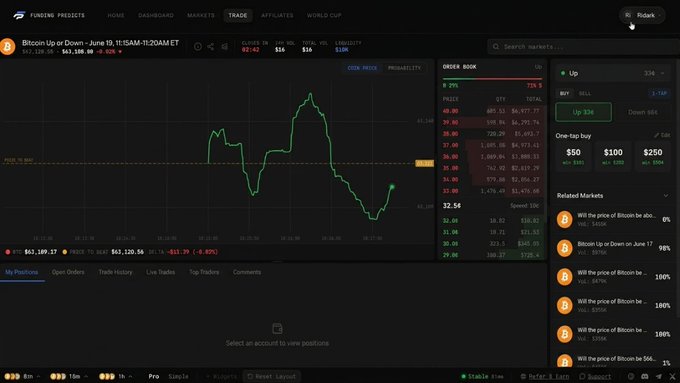Open the price change dropdown arrow under the title

(x=120, y=52)
